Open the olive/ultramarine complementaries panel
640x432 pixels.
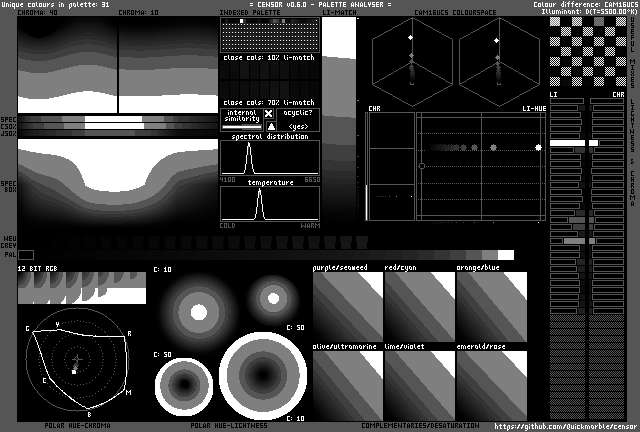coord(348,385)
